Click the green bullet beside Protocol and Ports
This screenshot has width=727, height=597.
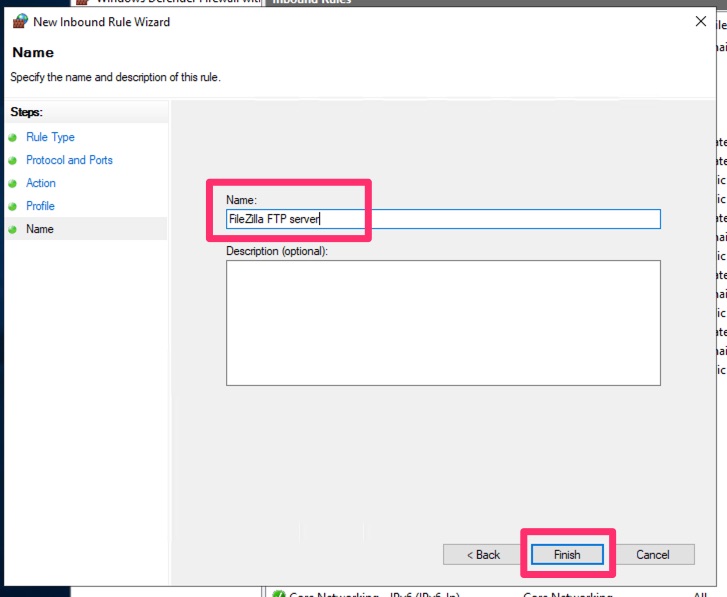(x=13, y=160)
